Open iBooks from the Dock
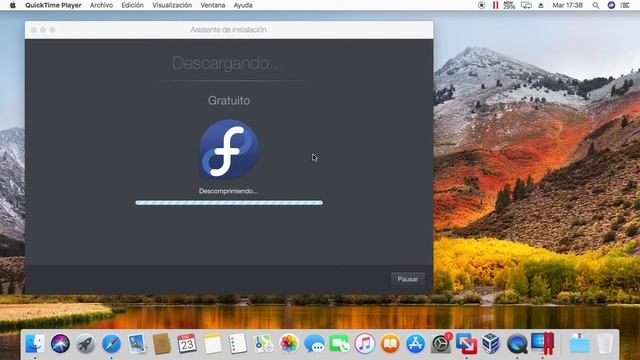 coord(390,343)
